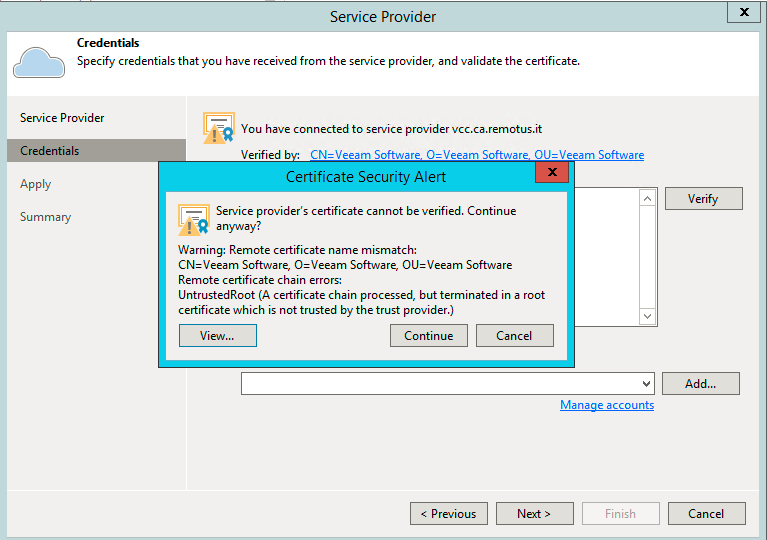Image resolution: width=767 pixels, height=540 pixels.
Task: Expand the credentials account dropdown
Action: pos(646,383)
